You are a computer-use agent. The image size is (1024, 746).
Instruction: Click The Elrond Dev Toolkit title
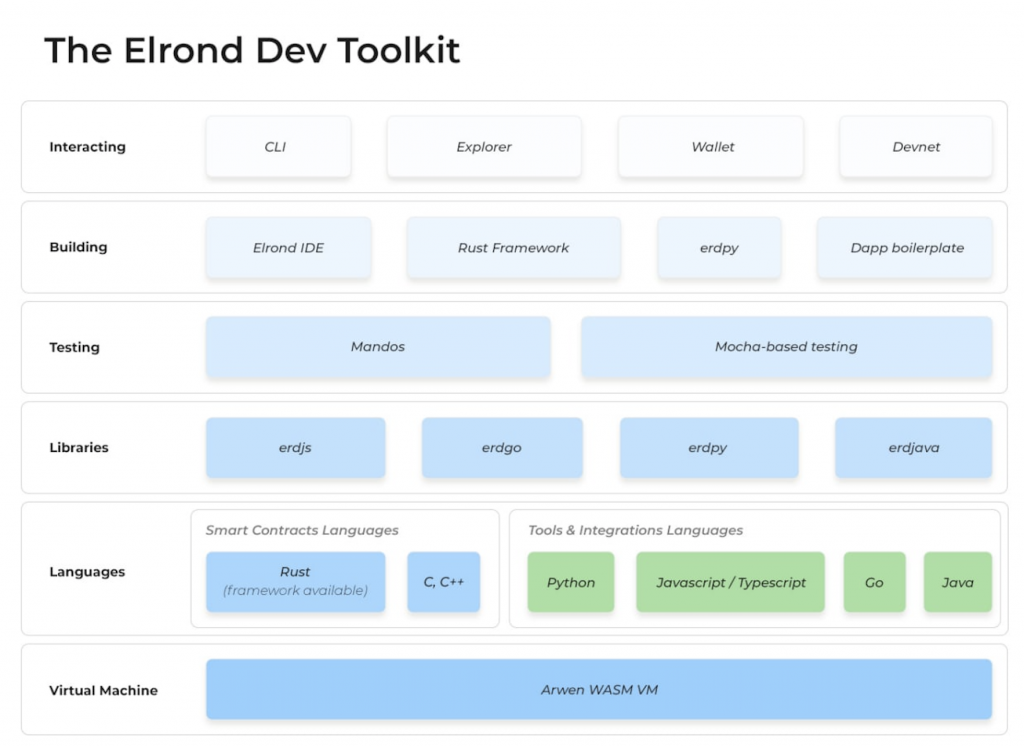[x=252, y=50]
